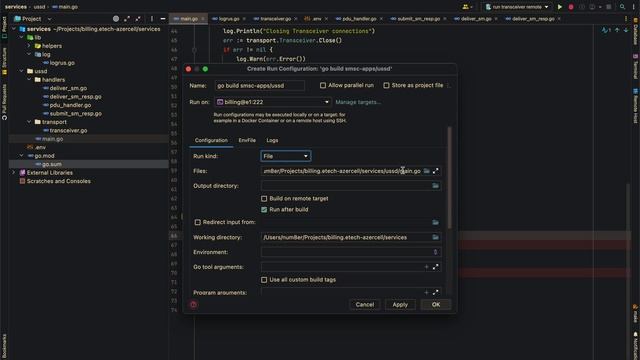Edit Environment variables icon
Image resolution: width=640 pixels, height=360 pixels.
[x=436, y=252]
